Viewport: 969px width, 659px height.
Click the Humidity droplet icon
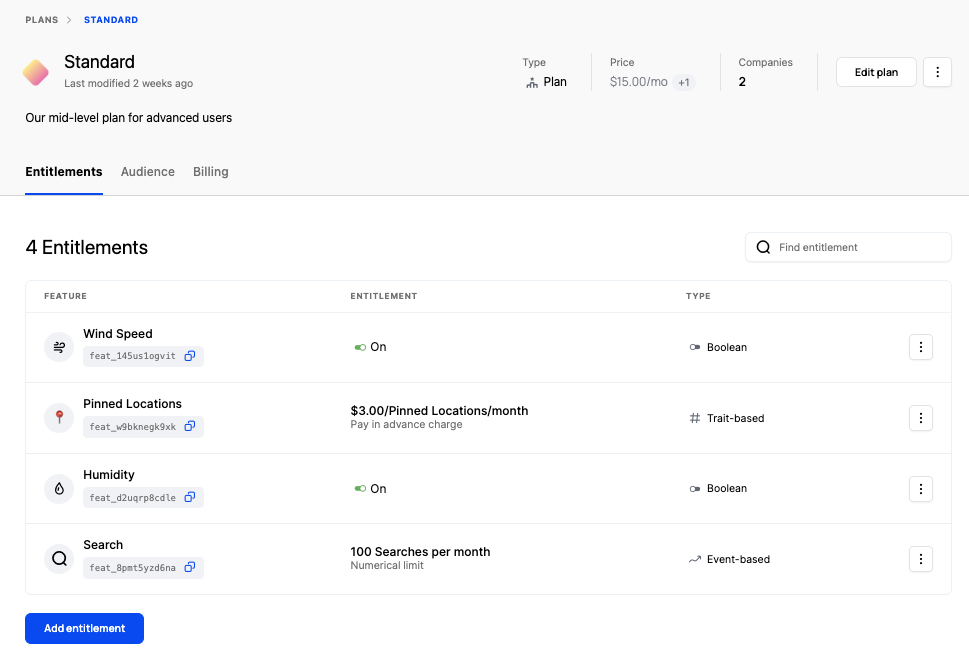pyautogui.click(x=59, y=489)
